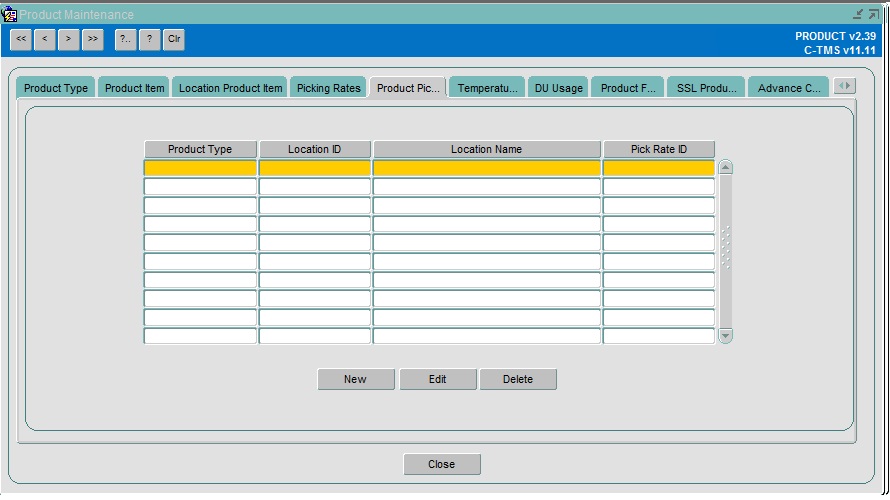Image resolution: width=890 pixels, height=500 pixels.
Task: Open the Product F... tab
Action: click(628, 88)
